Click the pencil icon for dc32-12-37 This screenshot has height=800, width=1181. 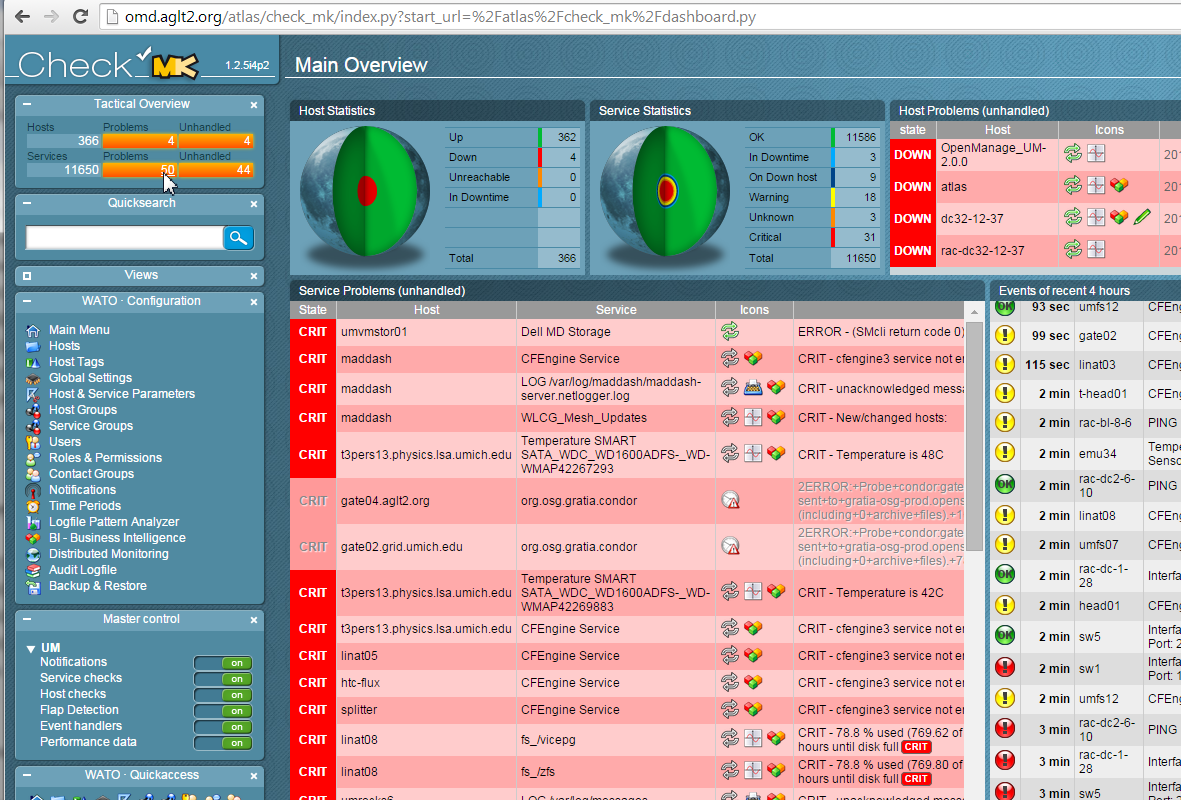click(x=1142, y=218)
